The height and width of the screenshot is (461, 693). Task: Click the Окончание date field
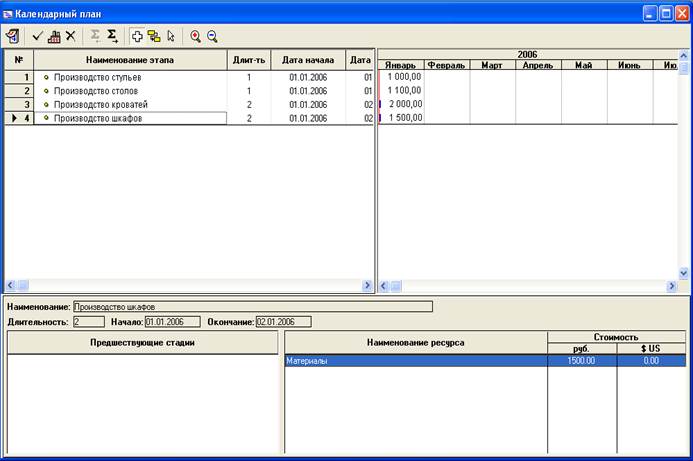284,322
